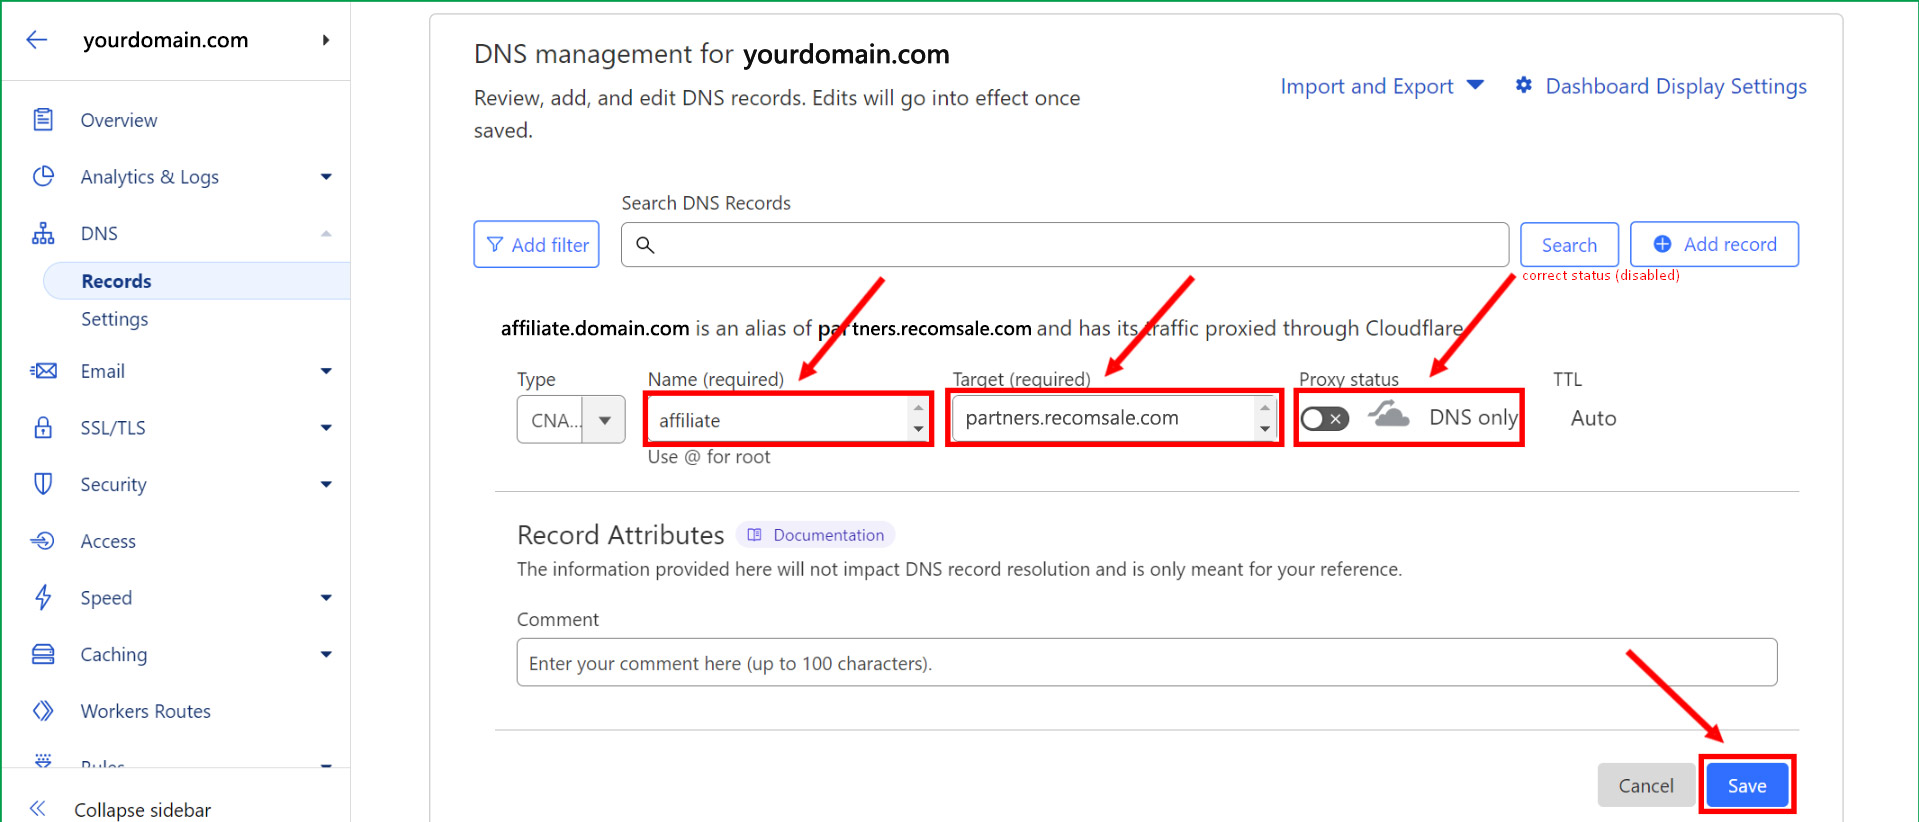Toggle the Proxy status switch
Viewport: 1919px width, 822px height.
pos(1324,419)
